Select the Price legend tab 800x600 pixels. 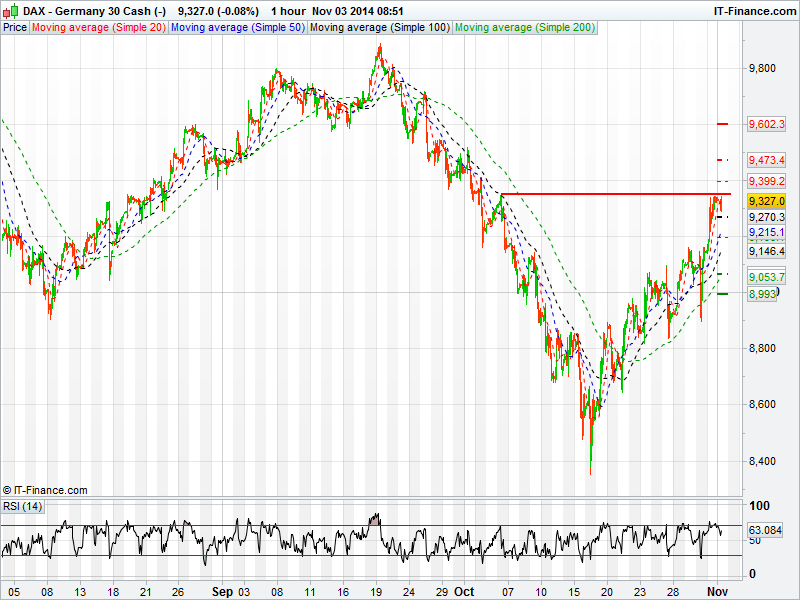pos(15,28)
